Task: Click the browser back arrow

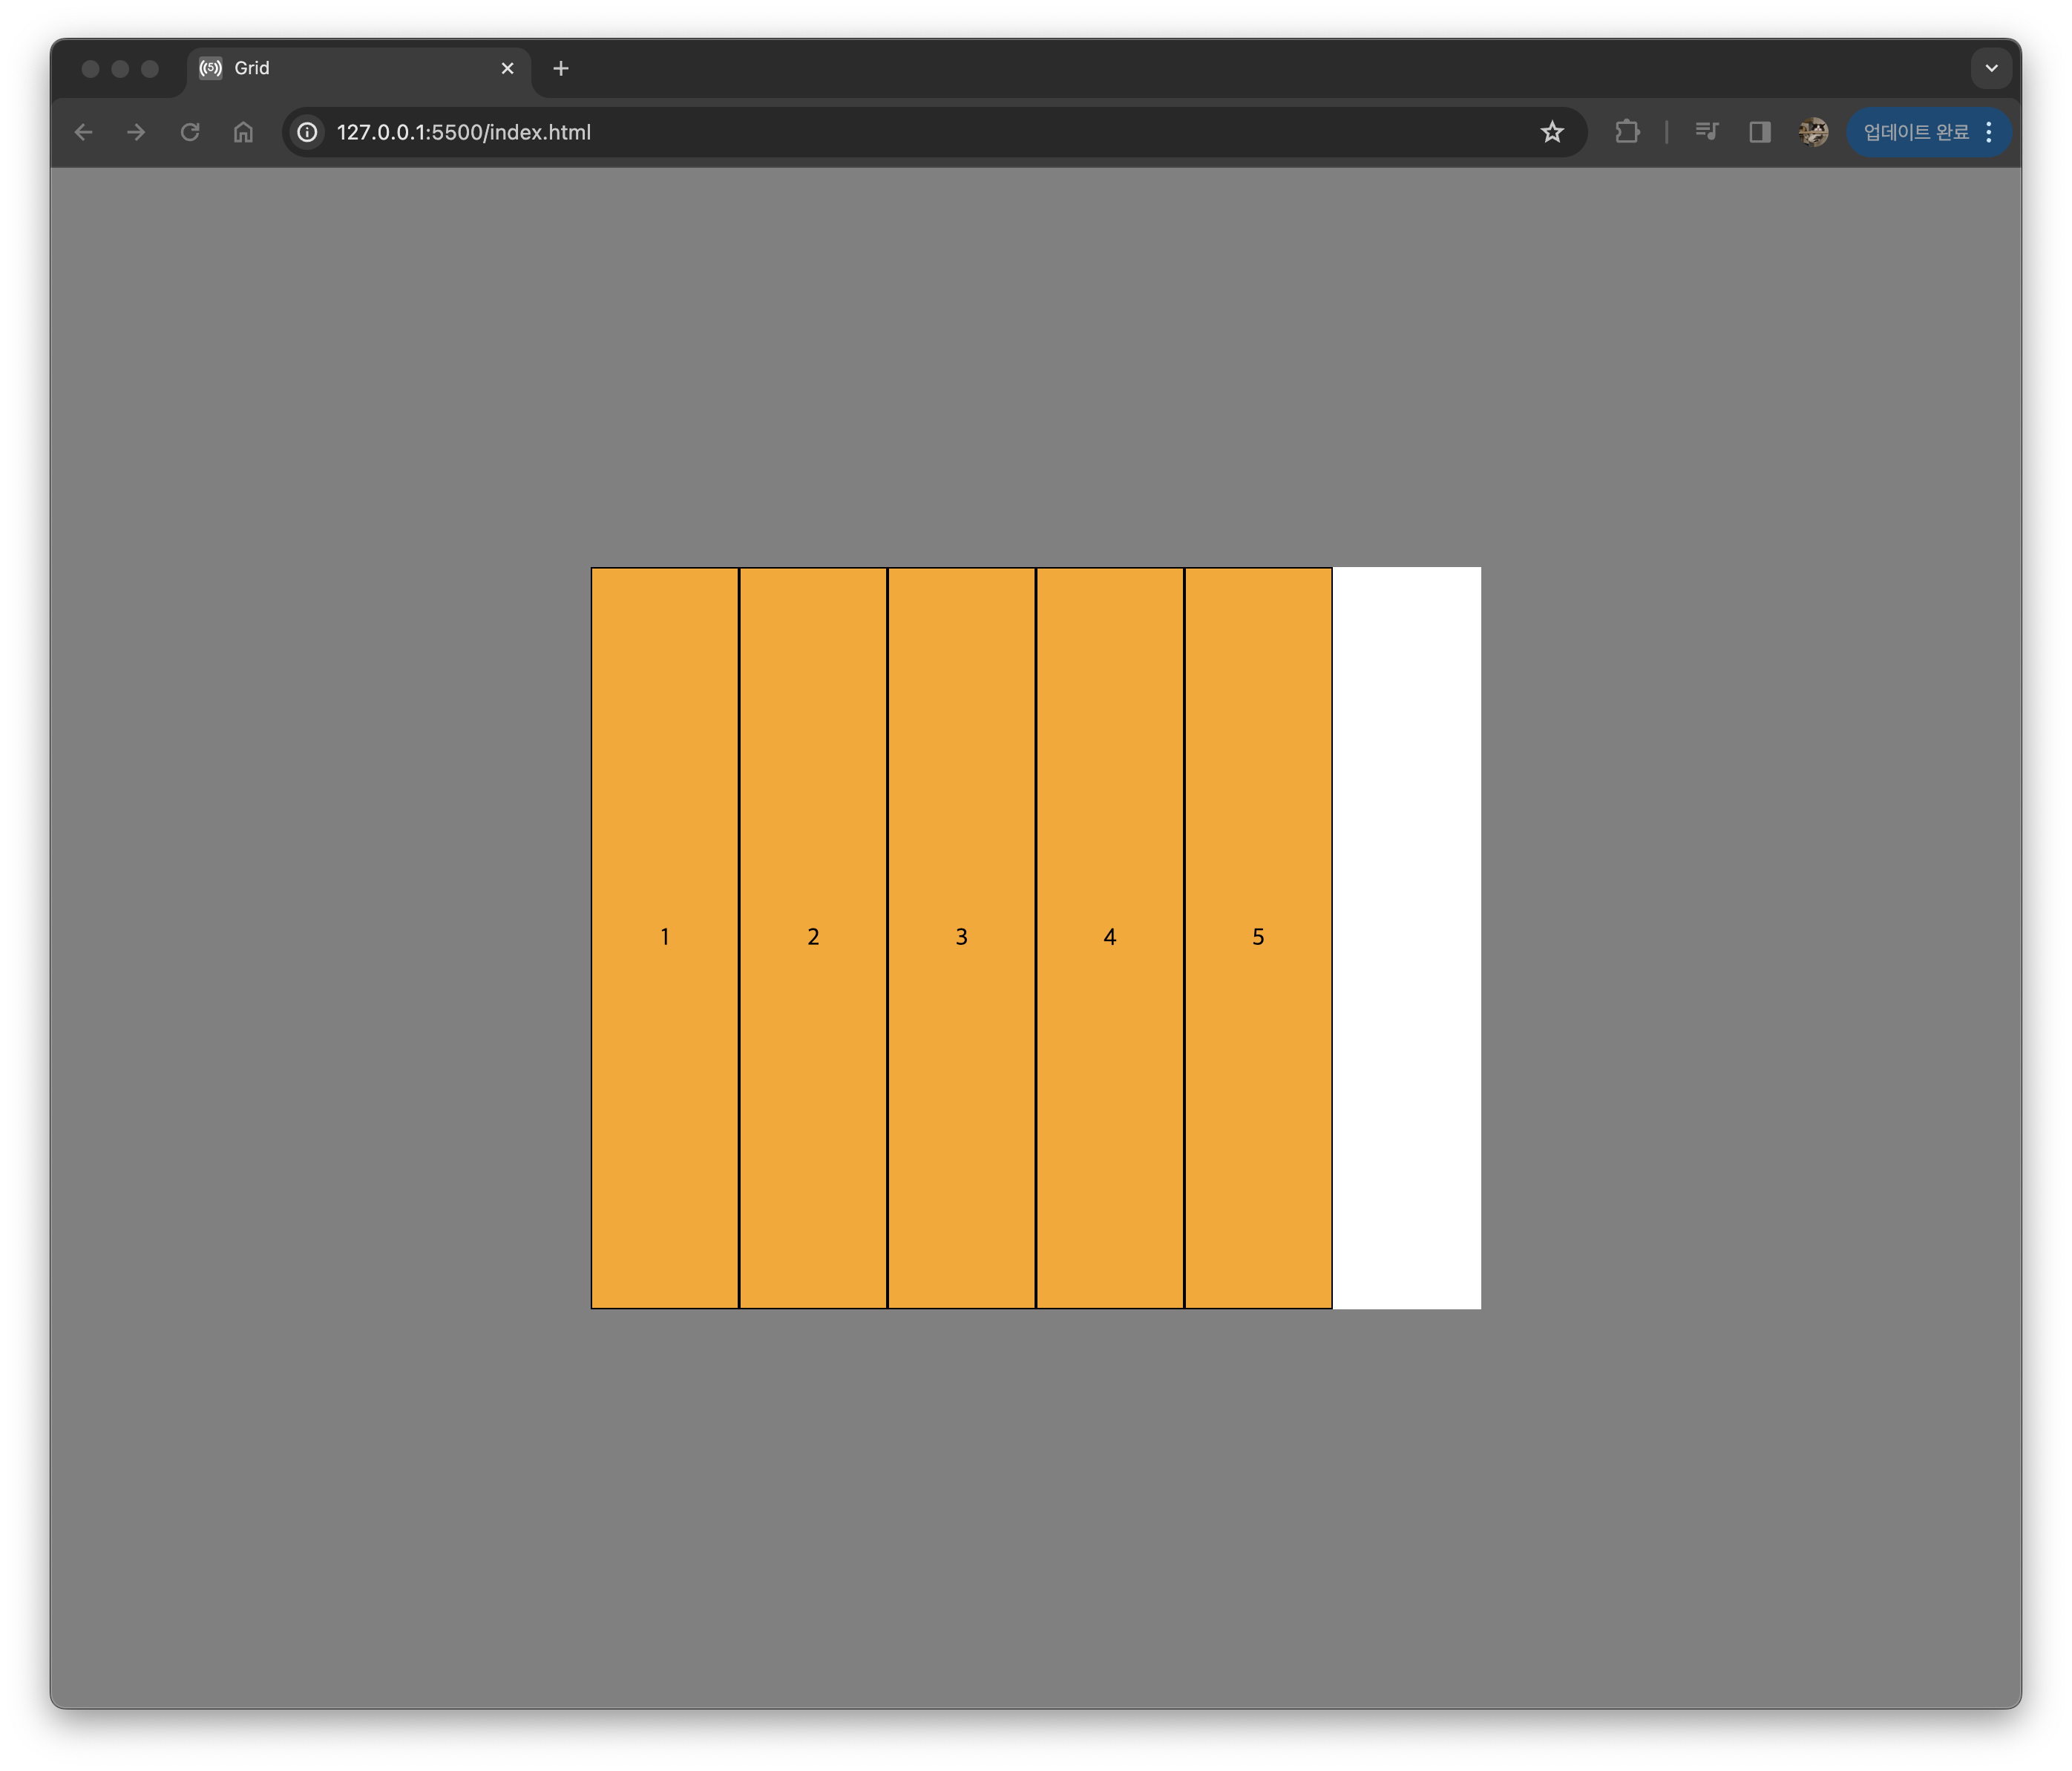Action: tap(84, 132)
